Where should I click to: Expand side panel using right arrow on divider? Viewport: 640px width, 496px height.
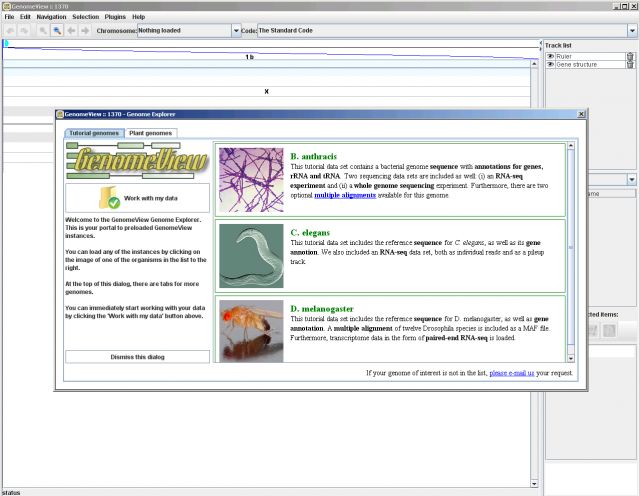click(541, 47)
